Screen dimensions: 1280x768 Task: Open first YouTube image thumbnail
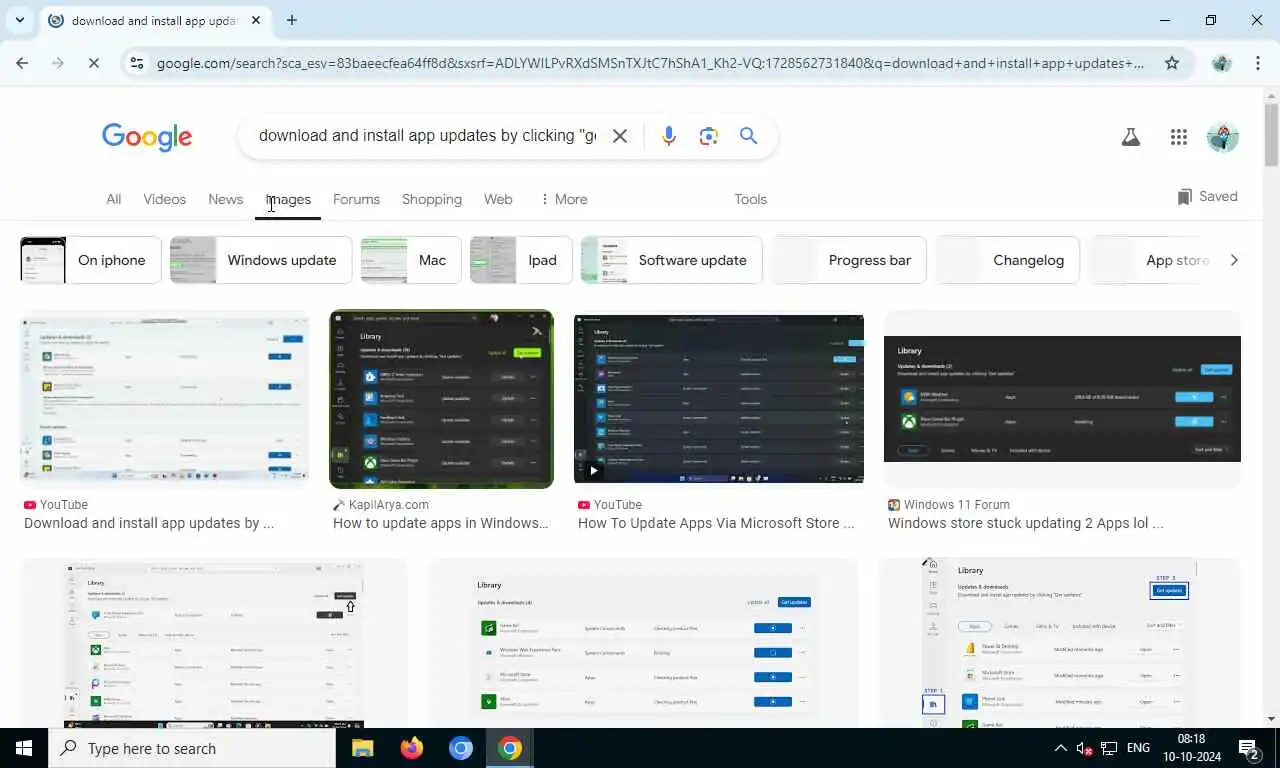[x=164, y=397]
